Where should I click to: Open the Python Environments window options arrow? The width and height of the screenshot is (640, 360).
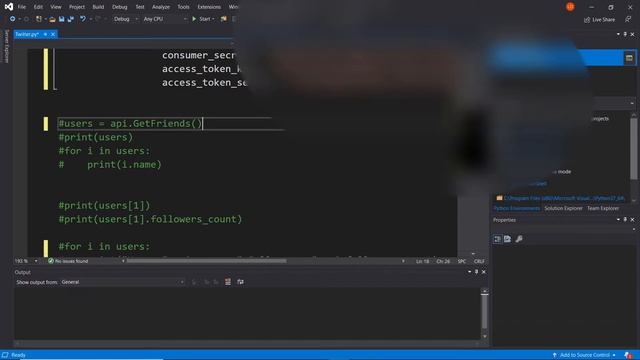click(x=618, y=34)
